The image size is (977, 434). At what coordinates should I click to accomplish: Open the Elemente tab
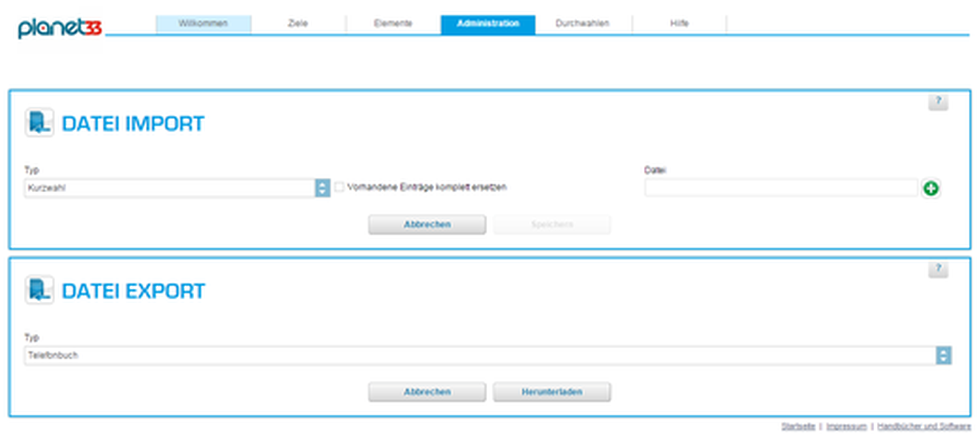tap(393, 24)
